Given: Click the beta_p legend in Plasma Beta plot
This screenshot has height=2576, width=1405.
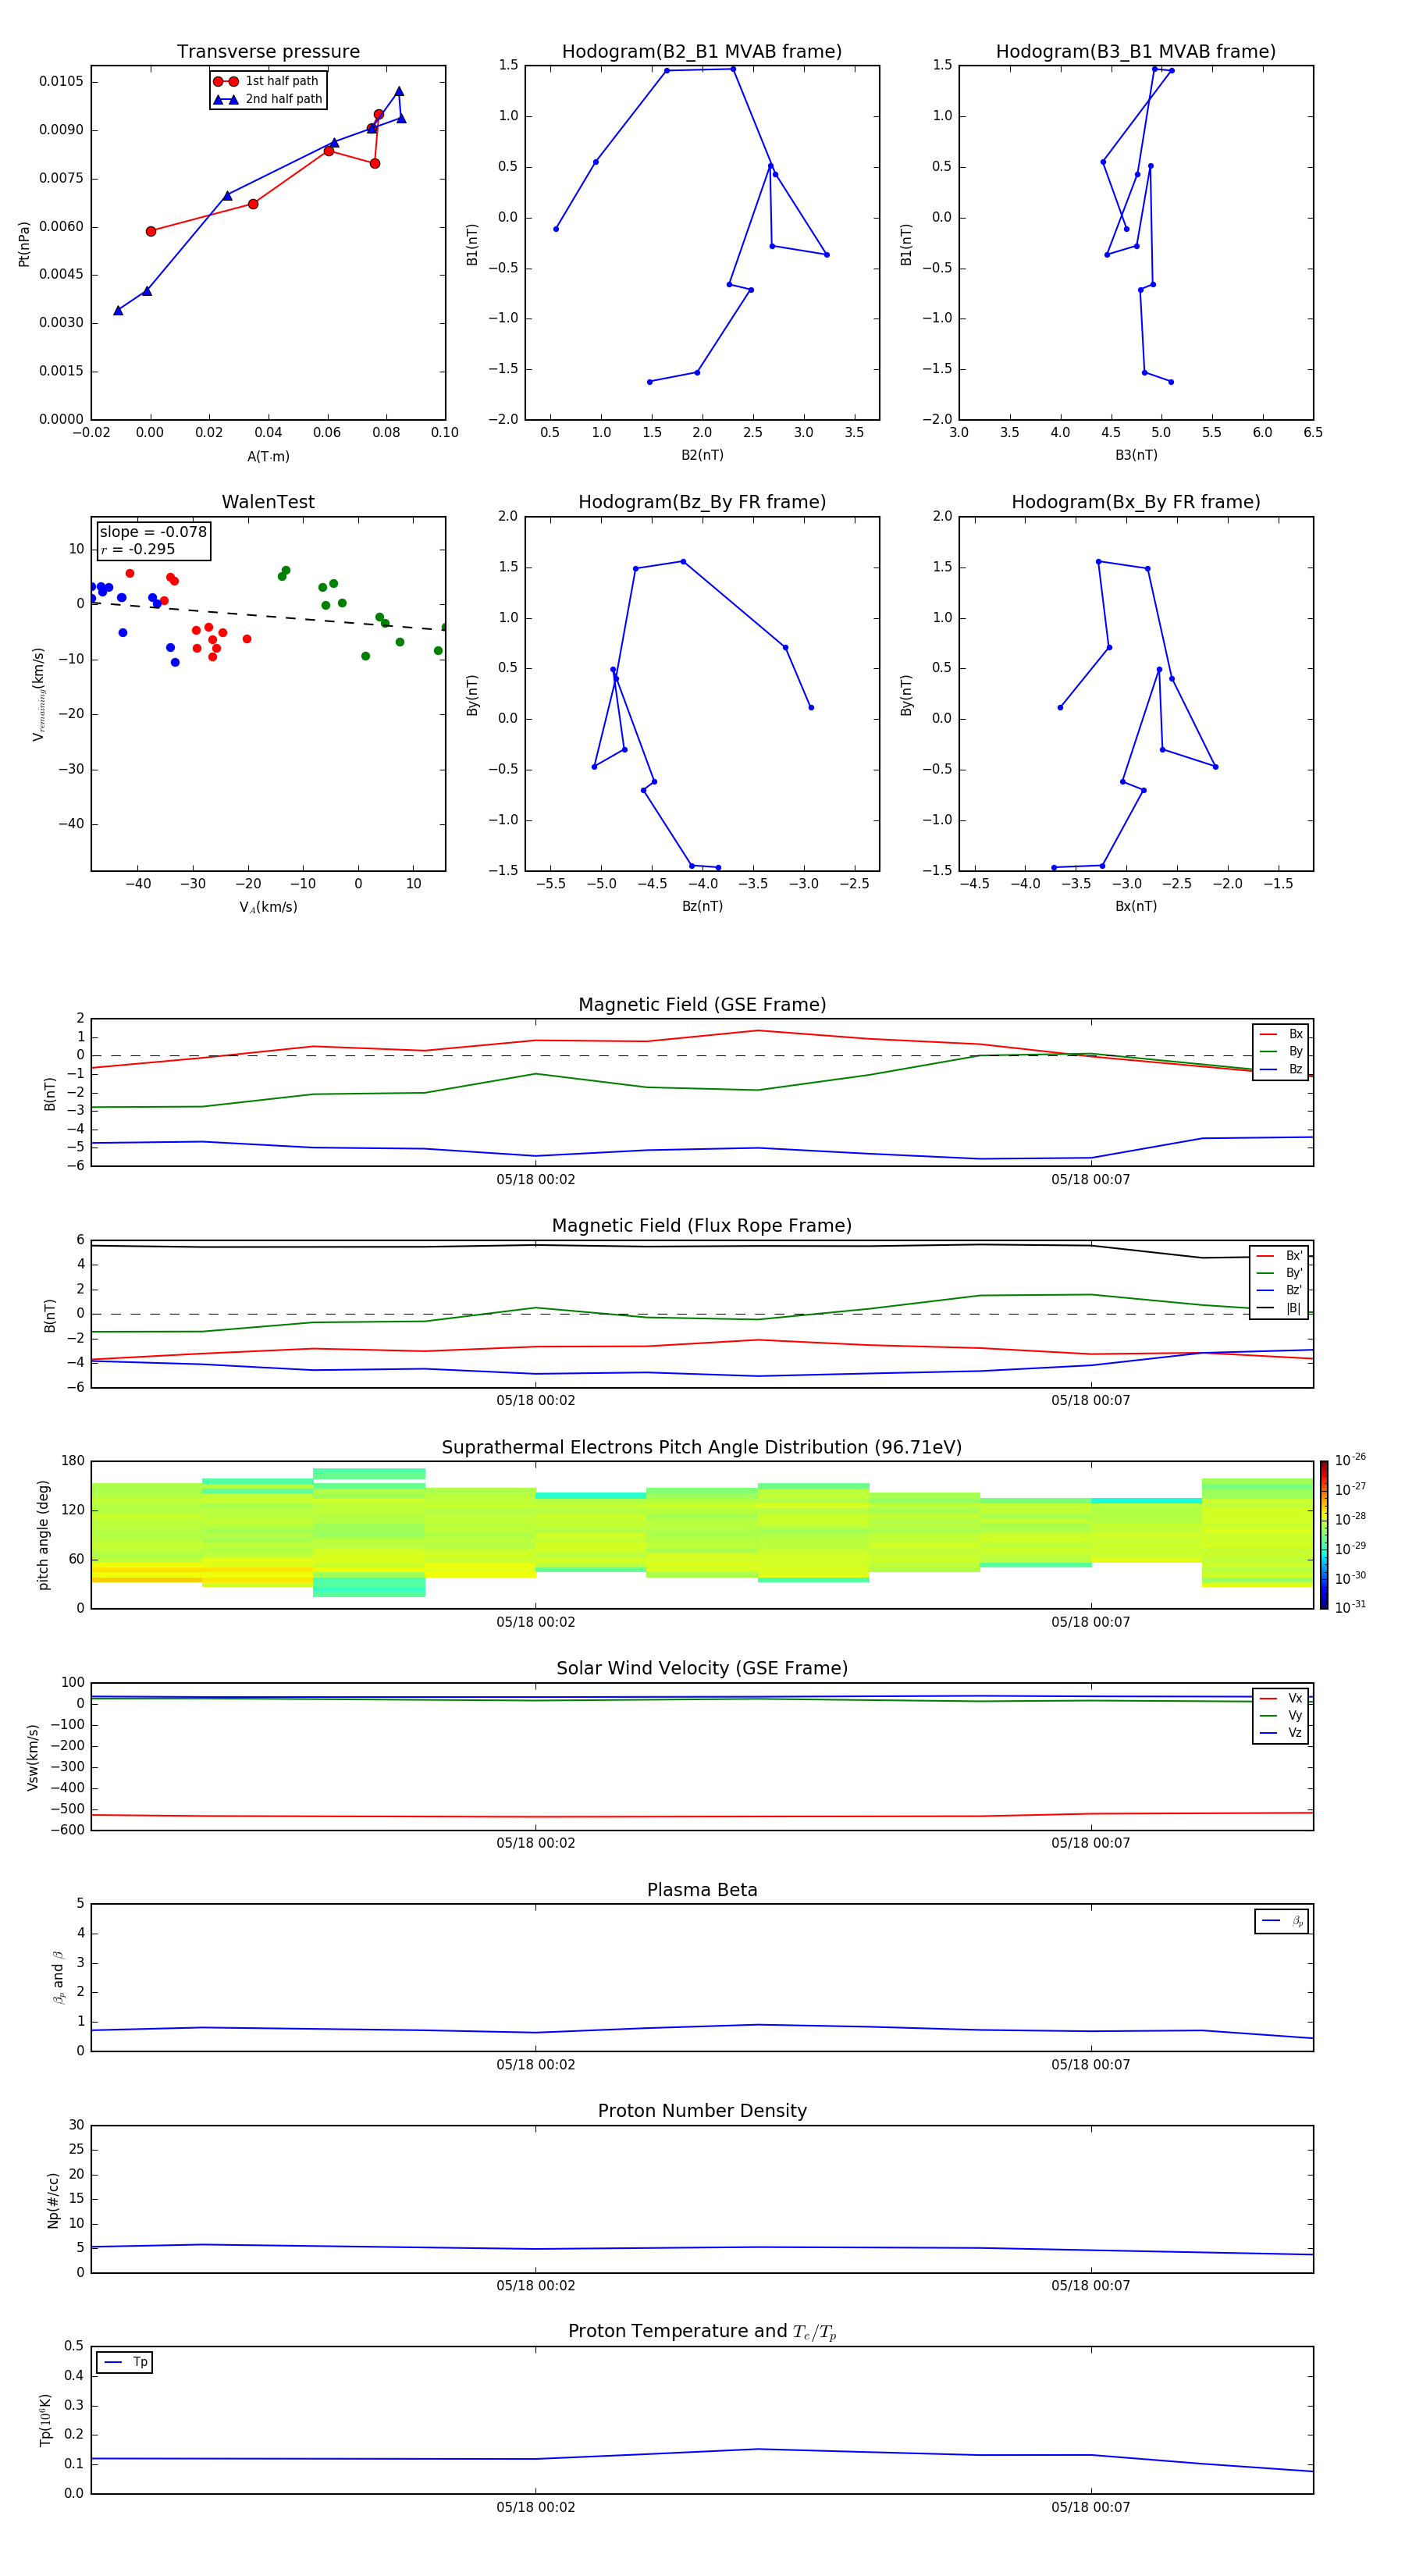Looking at the screenshot, I should click(1282, 1921).
